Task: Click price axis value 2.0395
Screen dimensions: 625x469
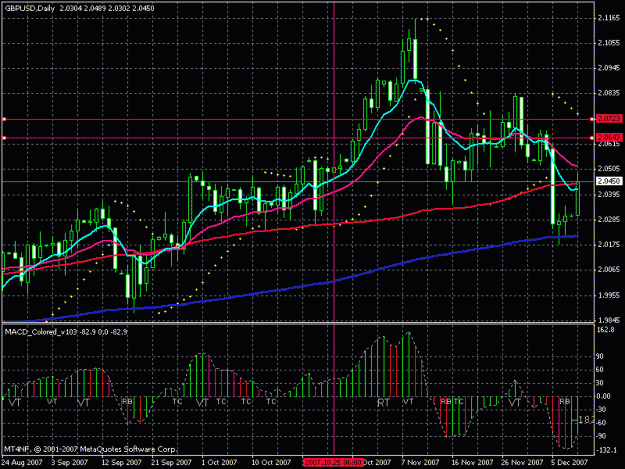Action: tap(609, 194)
